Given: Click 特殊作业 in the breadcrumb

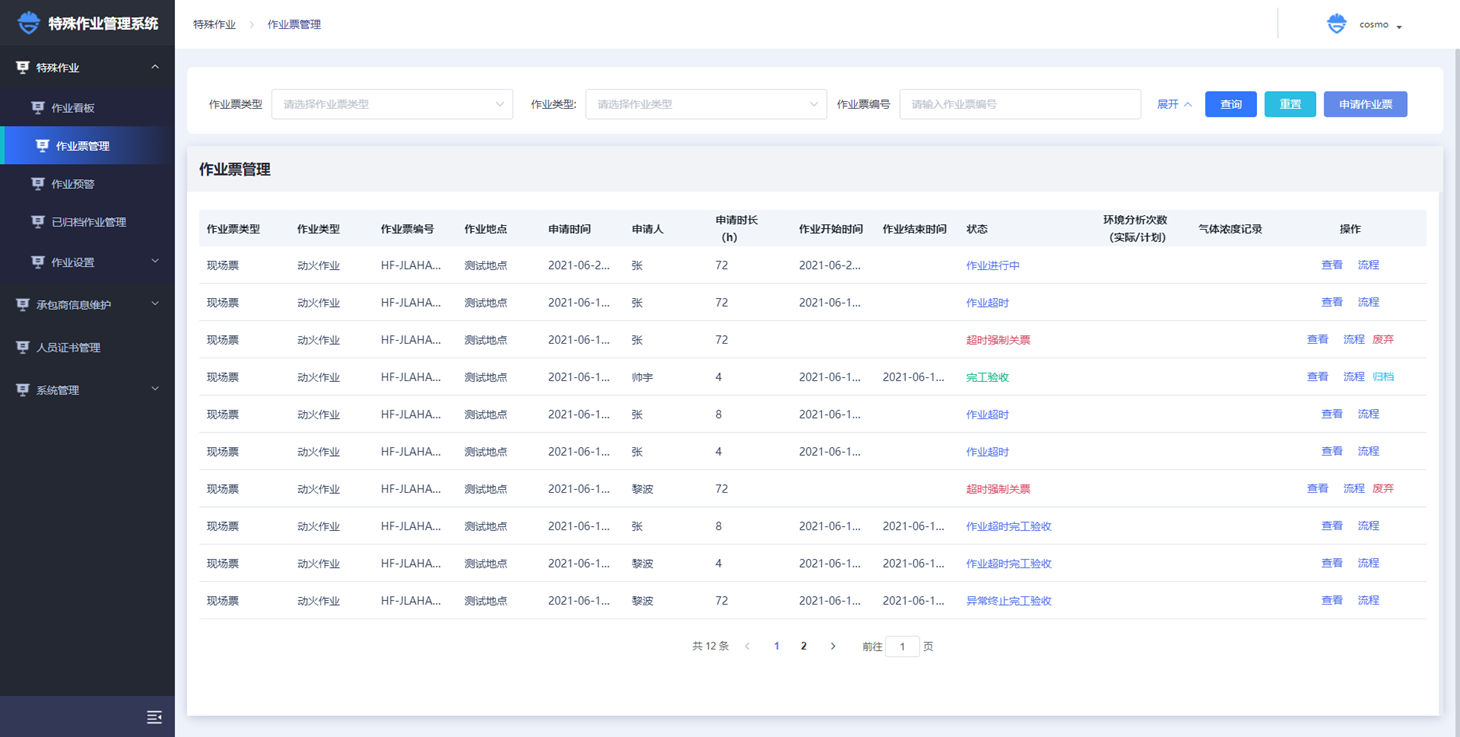Looking at the screenshot, I should point(214,24).
